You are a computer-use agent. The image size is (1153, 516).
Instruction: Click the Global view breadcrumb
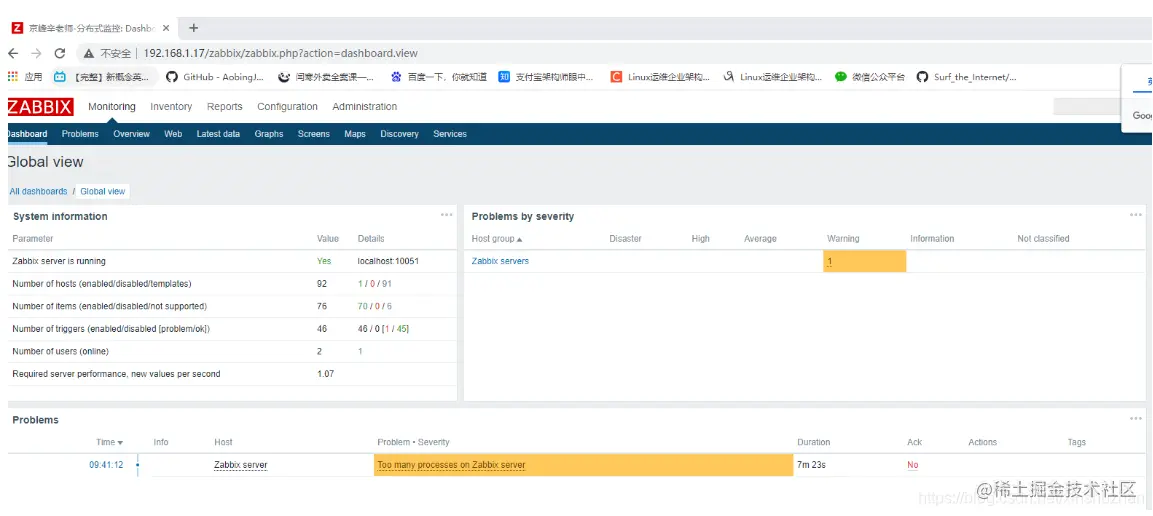pos(103,191)
